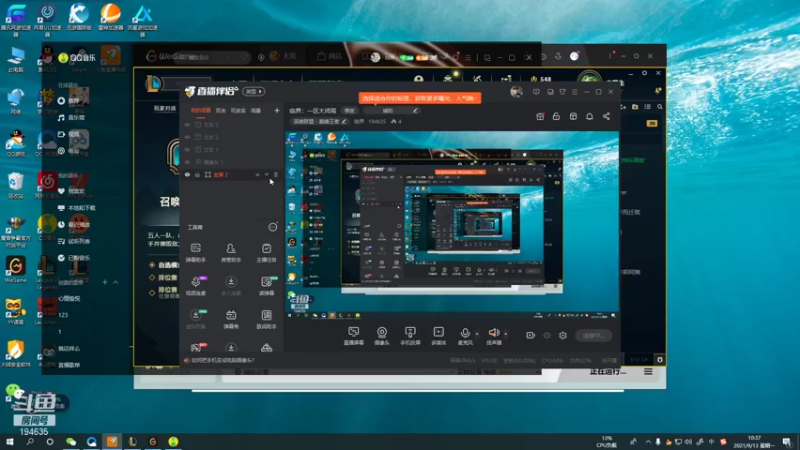Click the 辅助 tag input field
Screen dimensions: 800x450
click(392, 110)
